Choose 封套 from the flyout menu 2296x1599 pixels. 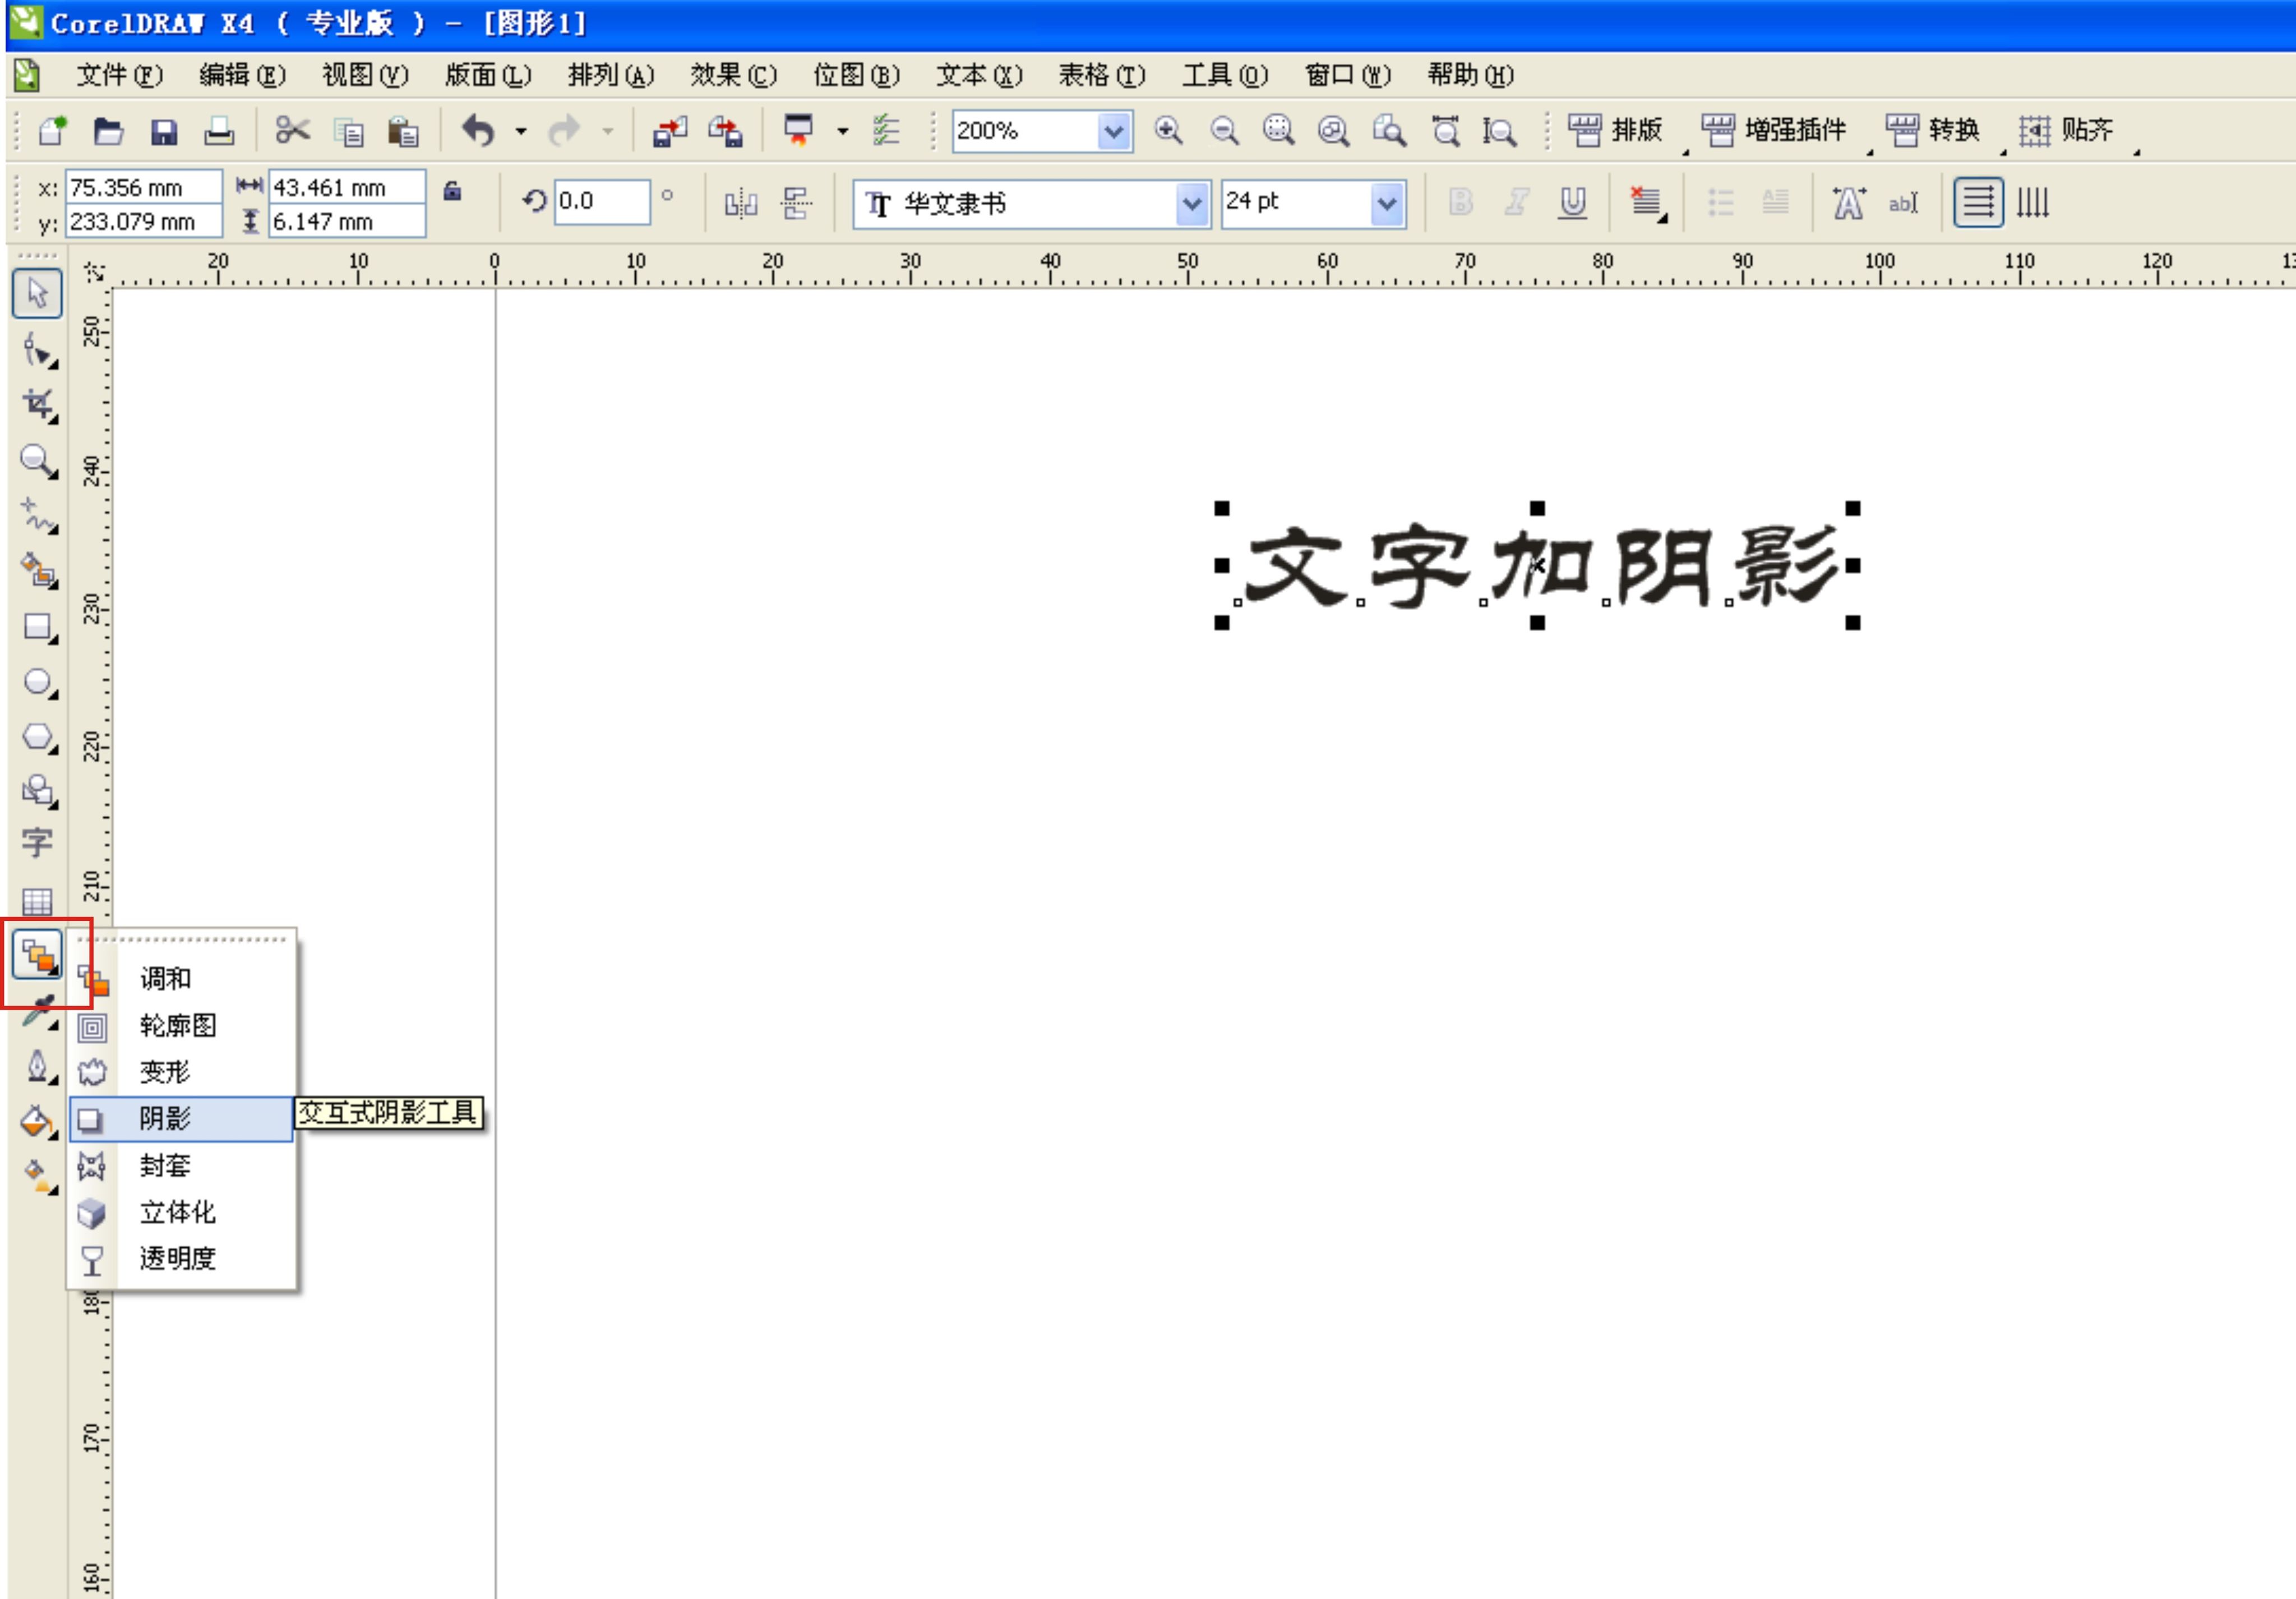tap(181, 1165)
